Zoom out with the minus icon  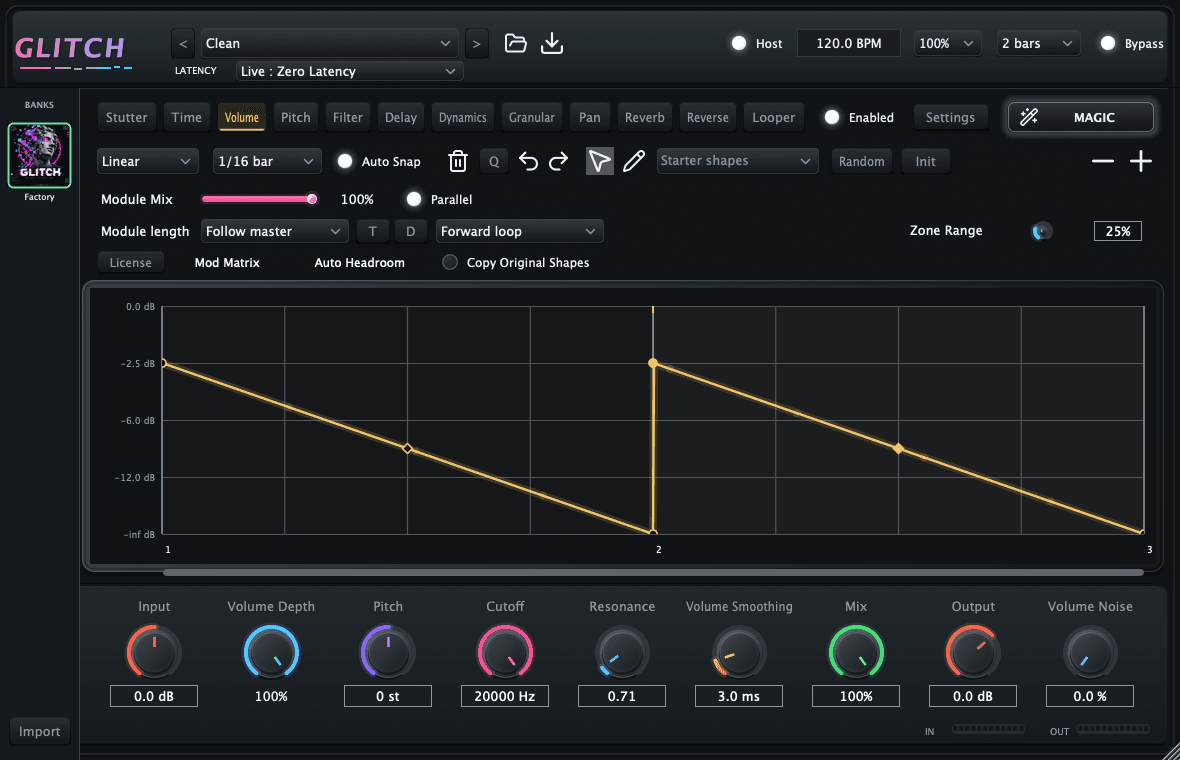click(x=1102, y=161)
